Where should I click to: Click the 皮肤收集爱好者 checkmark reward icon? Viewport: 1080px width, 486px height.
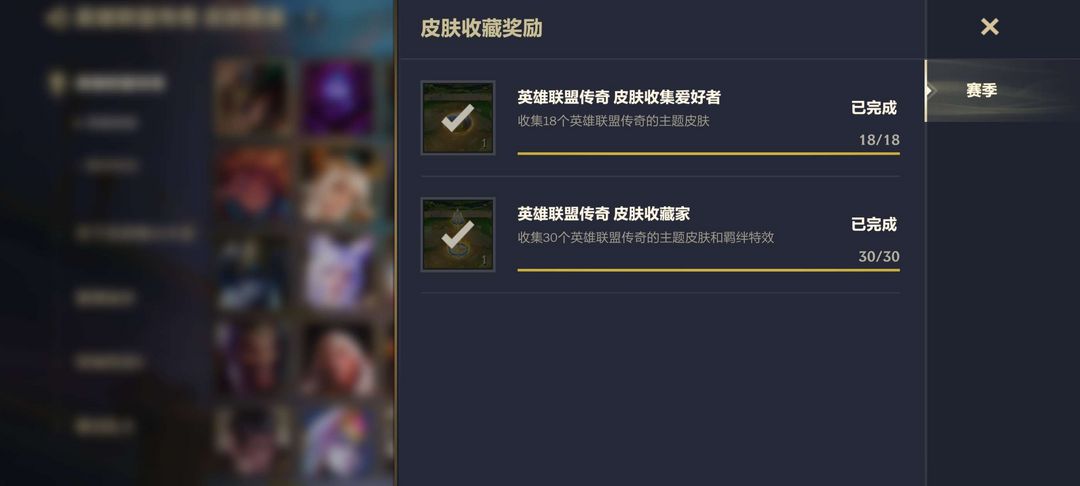coord(458,118)
